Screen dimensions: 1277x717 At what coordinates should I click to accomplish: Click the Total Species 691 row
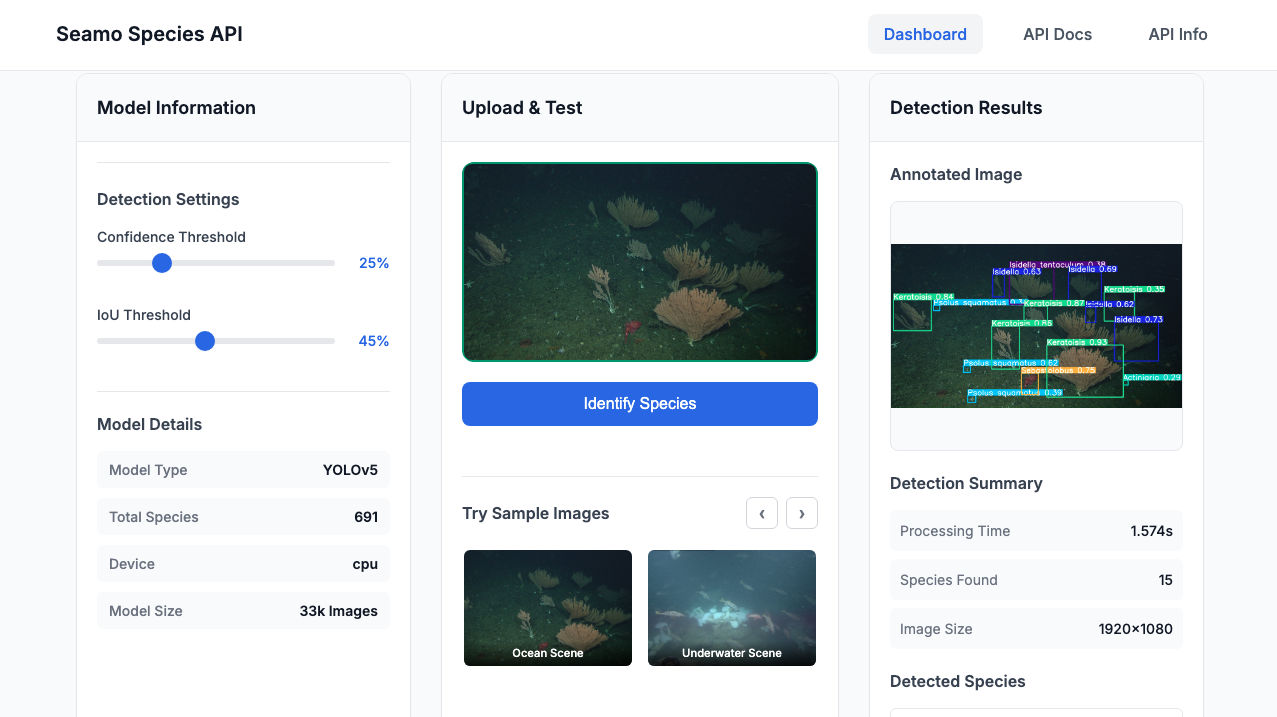(x=243, y=517)
